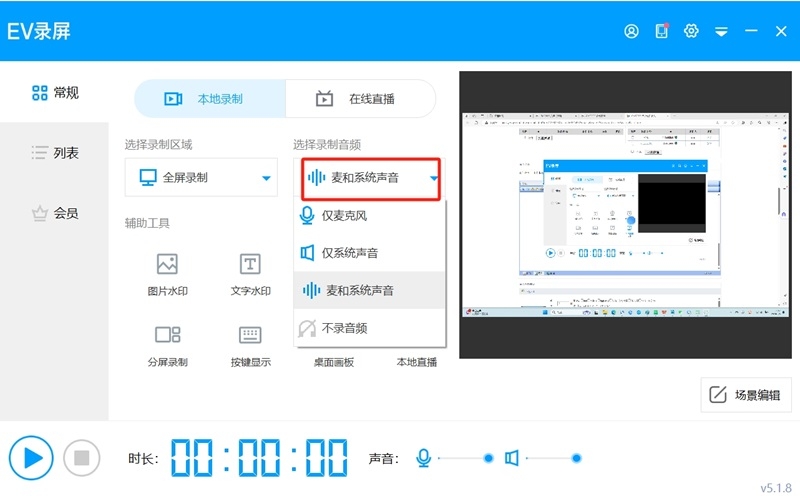Choose 不录音频 from the audio list

click(369, 328)
